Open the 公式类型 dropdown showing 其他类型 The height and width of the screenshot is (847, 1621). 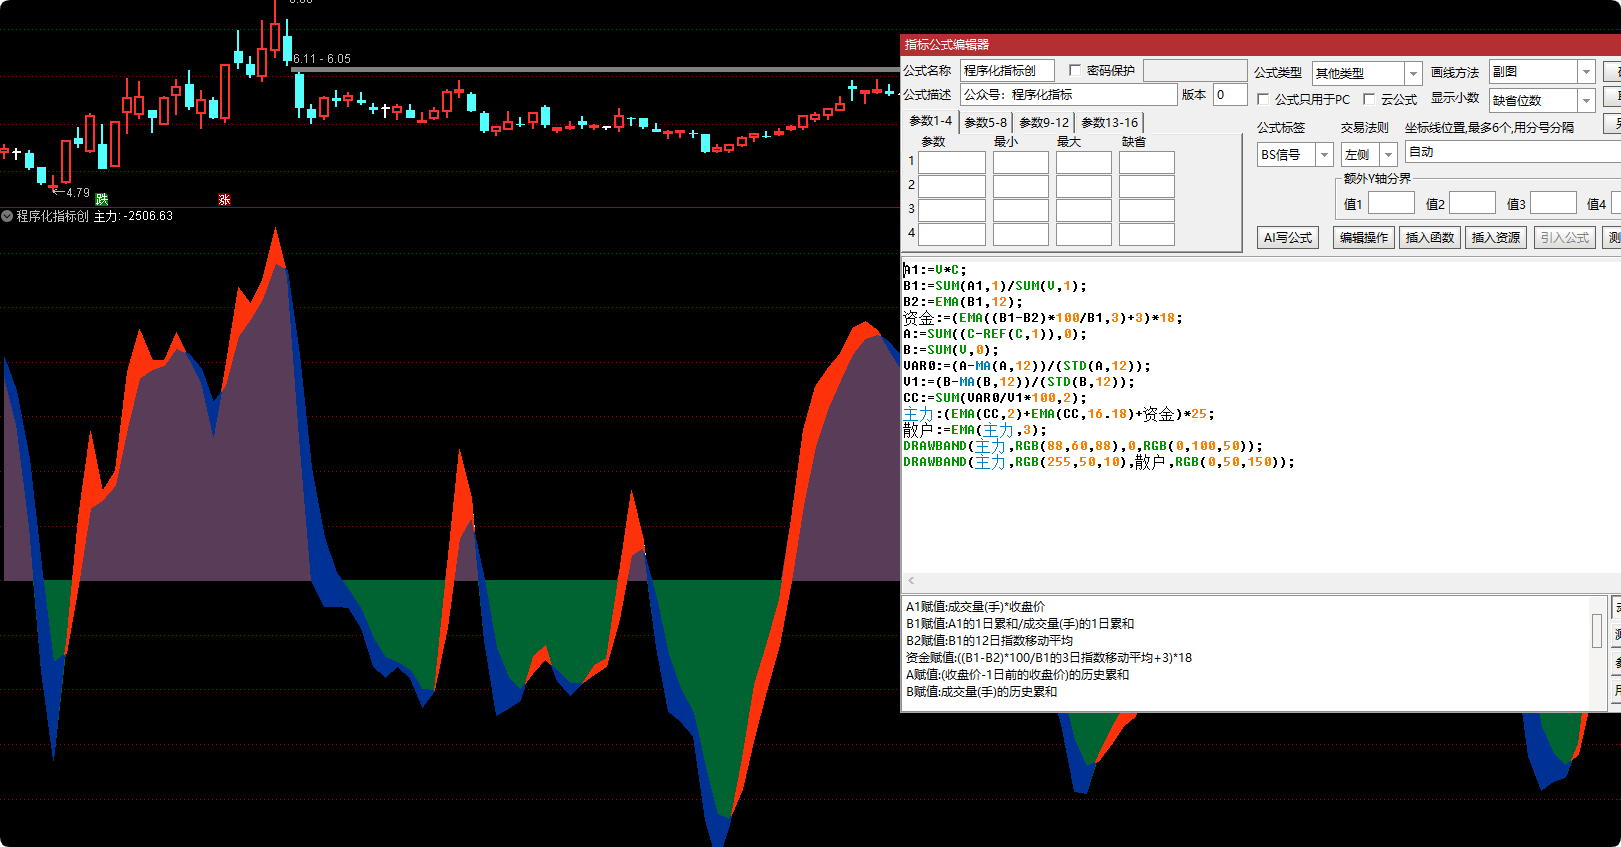click(1413, 73)
